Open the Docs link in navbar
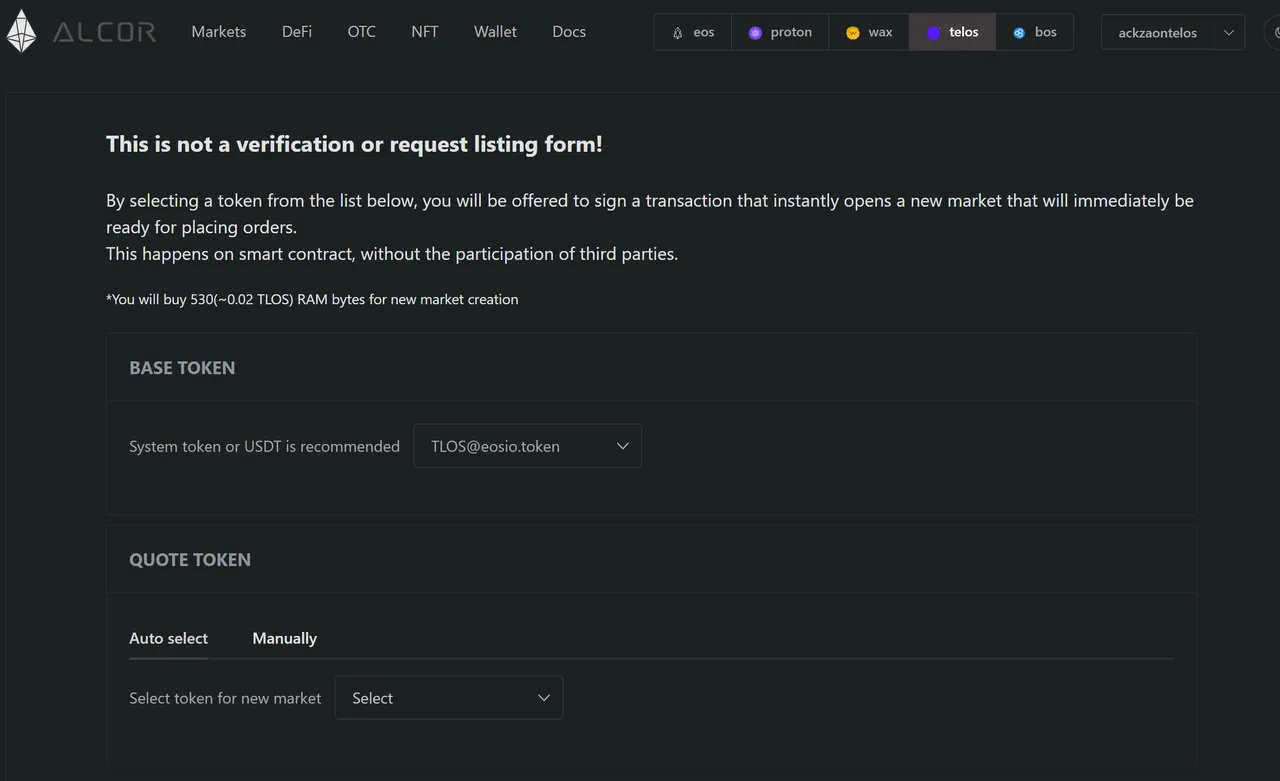The height and width of the screenshot is (781, 1280). [x=569, y=32]
